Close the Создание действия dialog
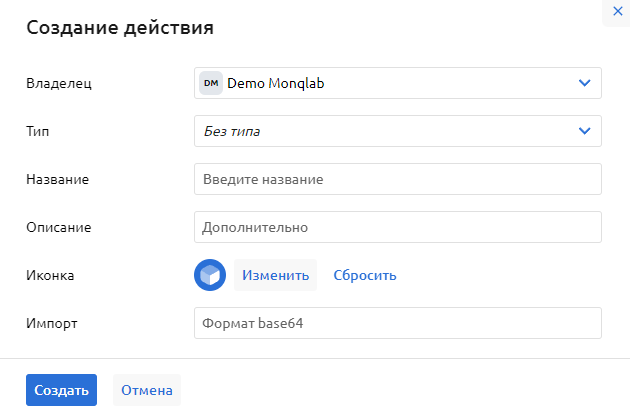 pos(616,9)
